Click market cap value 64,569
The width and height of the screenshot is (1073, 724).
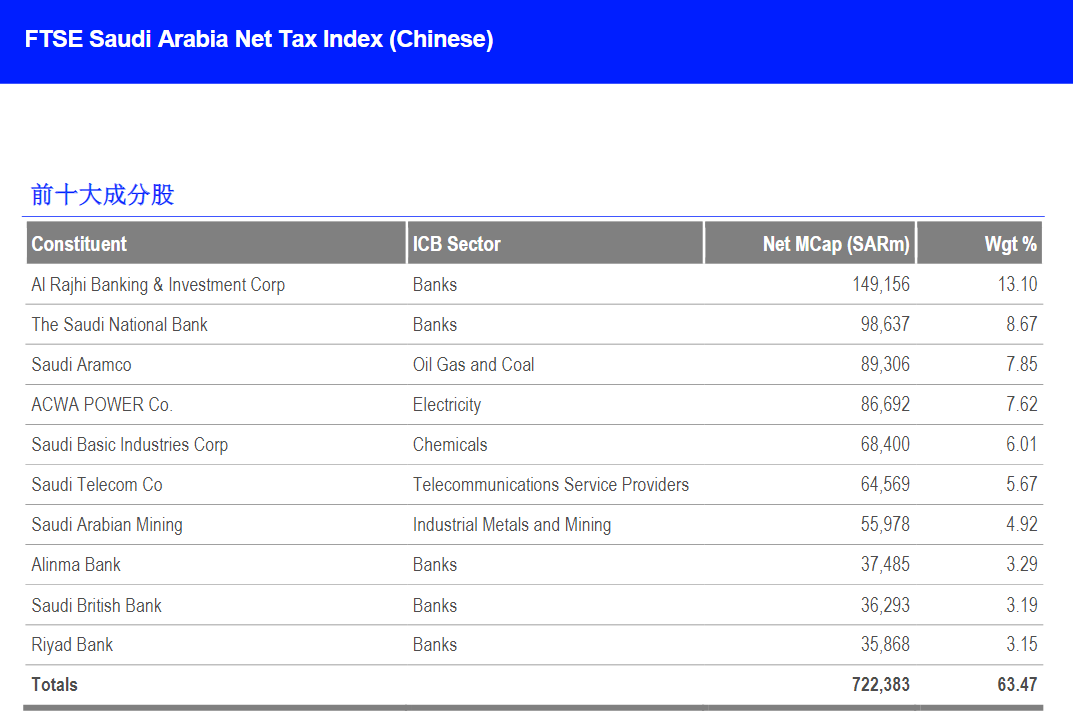885,484
